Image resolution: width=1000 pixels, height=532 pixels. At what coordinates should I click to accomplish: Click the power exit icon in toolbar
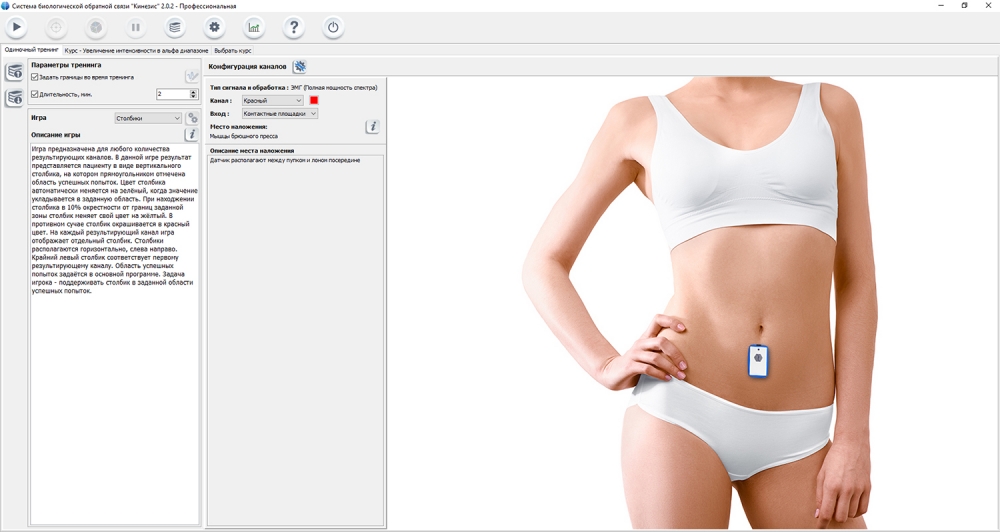coord(333,27)
